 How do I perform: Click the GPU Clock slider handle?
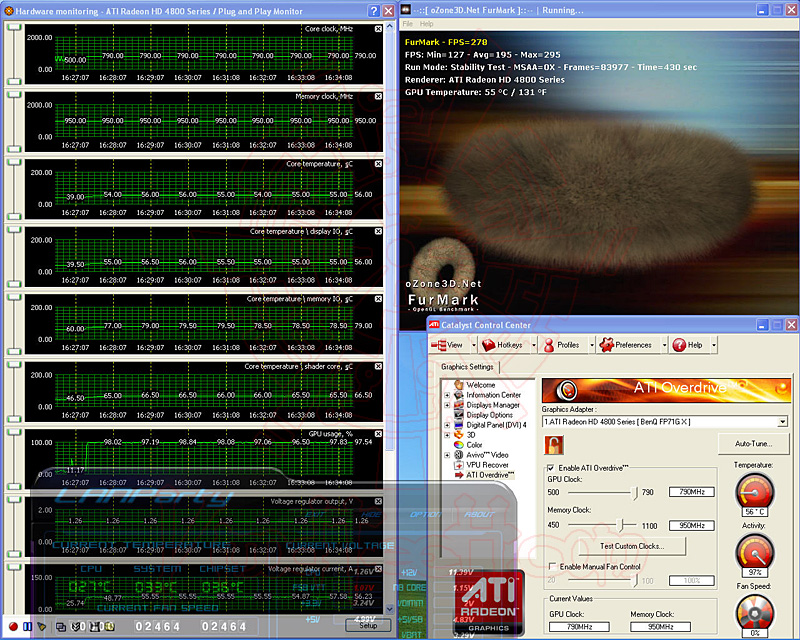click(x=635, y=493)
